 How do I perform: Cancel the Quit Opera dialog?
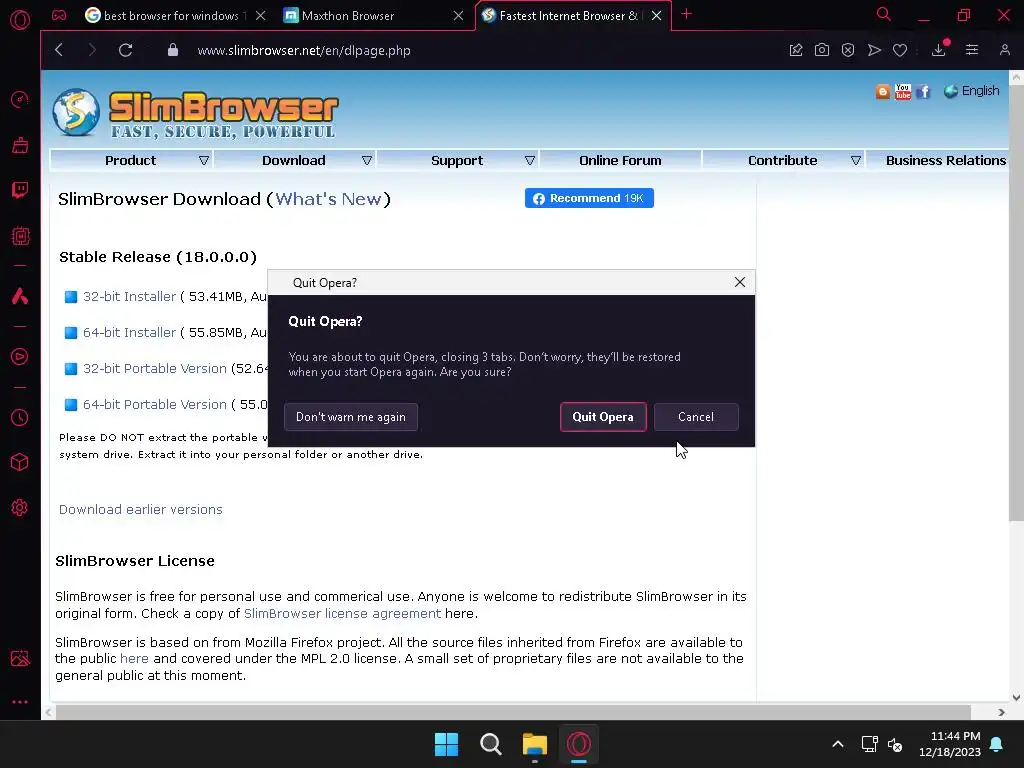[696, 417]
